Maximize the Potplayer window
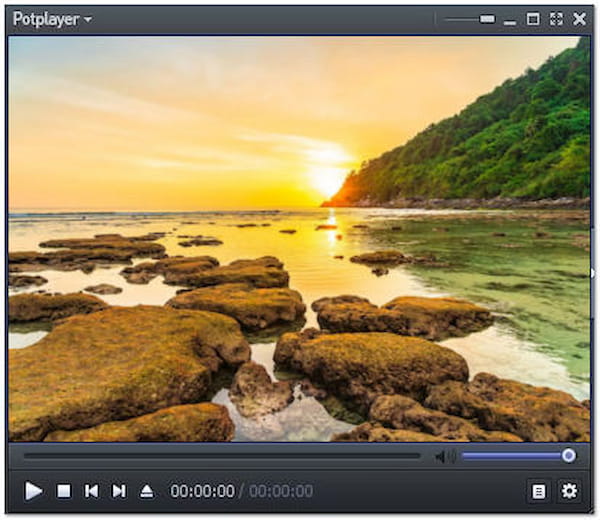The image size is (600, 520). (x=533, y=19)
